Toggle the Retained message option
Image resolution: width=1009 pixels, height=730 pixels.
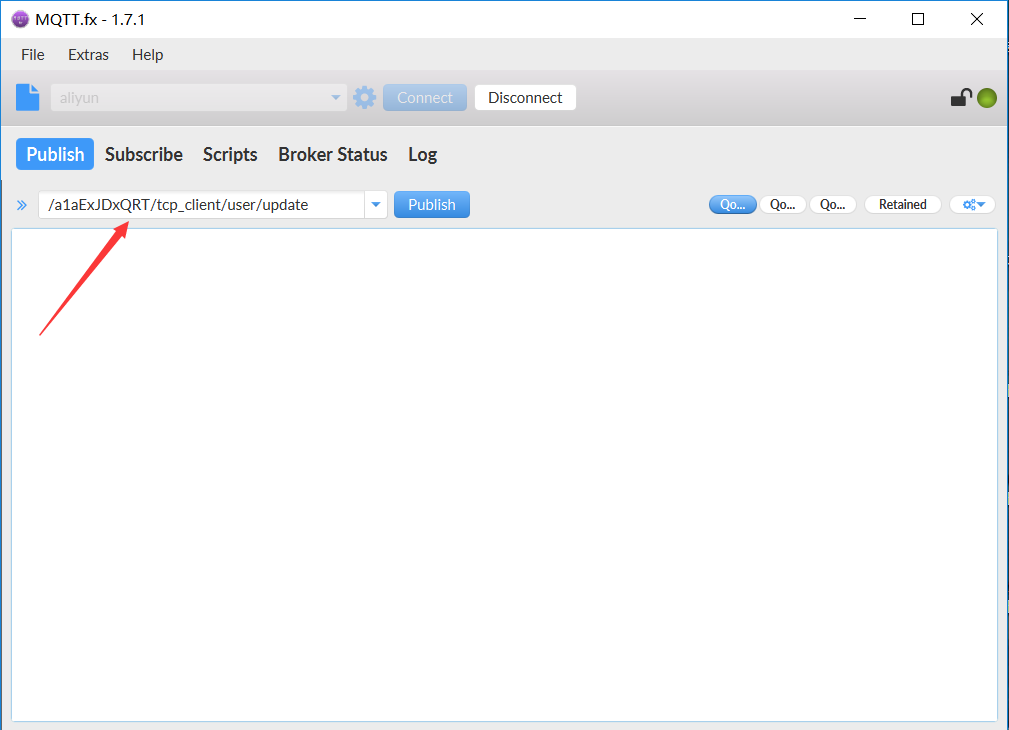point(902,205)
